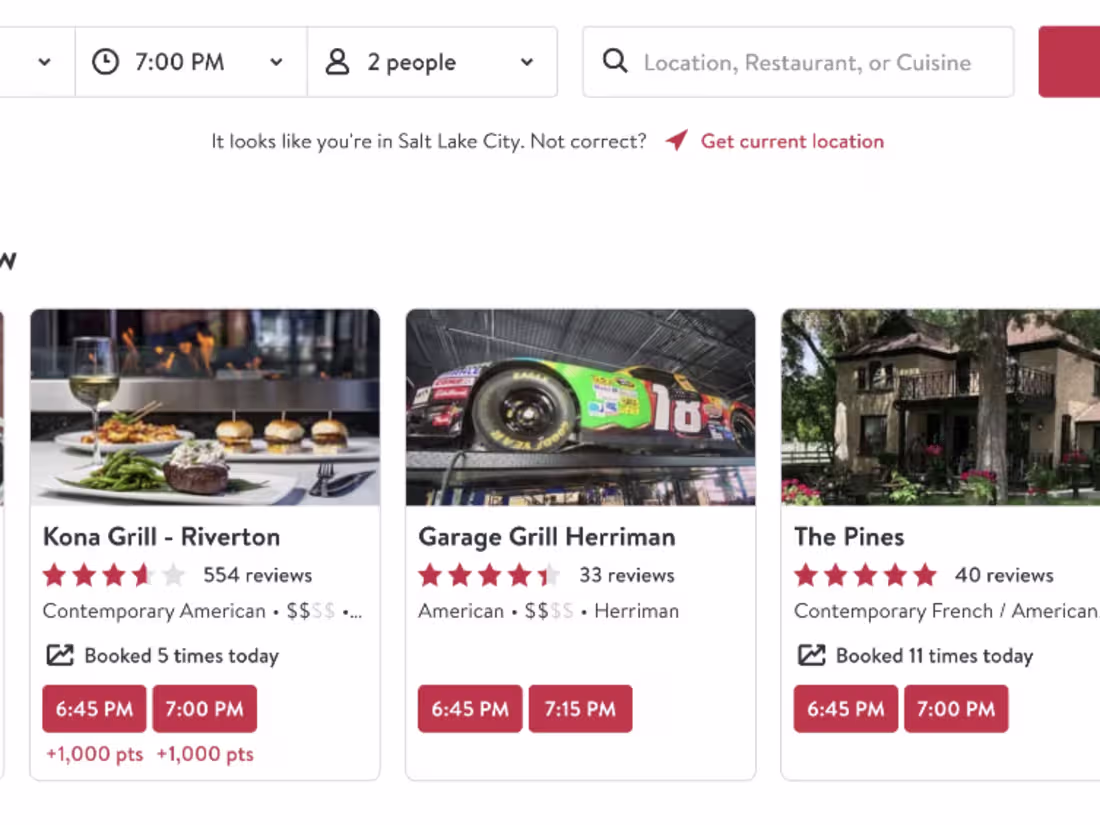
Task: Click the chart icon beside Booked 11 times today
Action: coord(811,655)
